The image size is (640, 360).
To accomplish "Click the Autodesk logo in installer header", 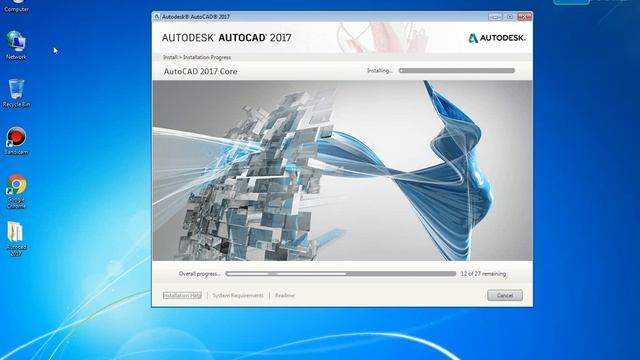I will (x=496, y=38).
